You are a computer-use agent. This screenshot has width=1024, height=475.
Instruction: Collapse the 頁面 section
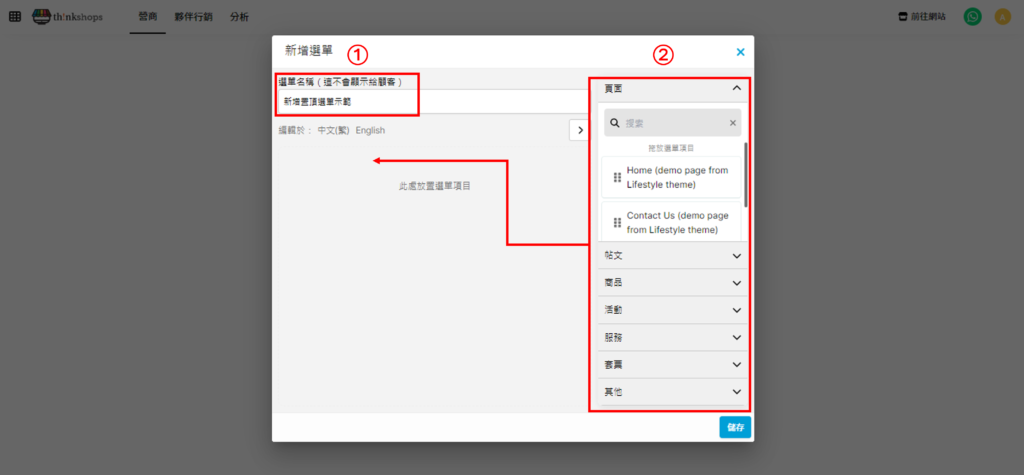tap(737, 88)
